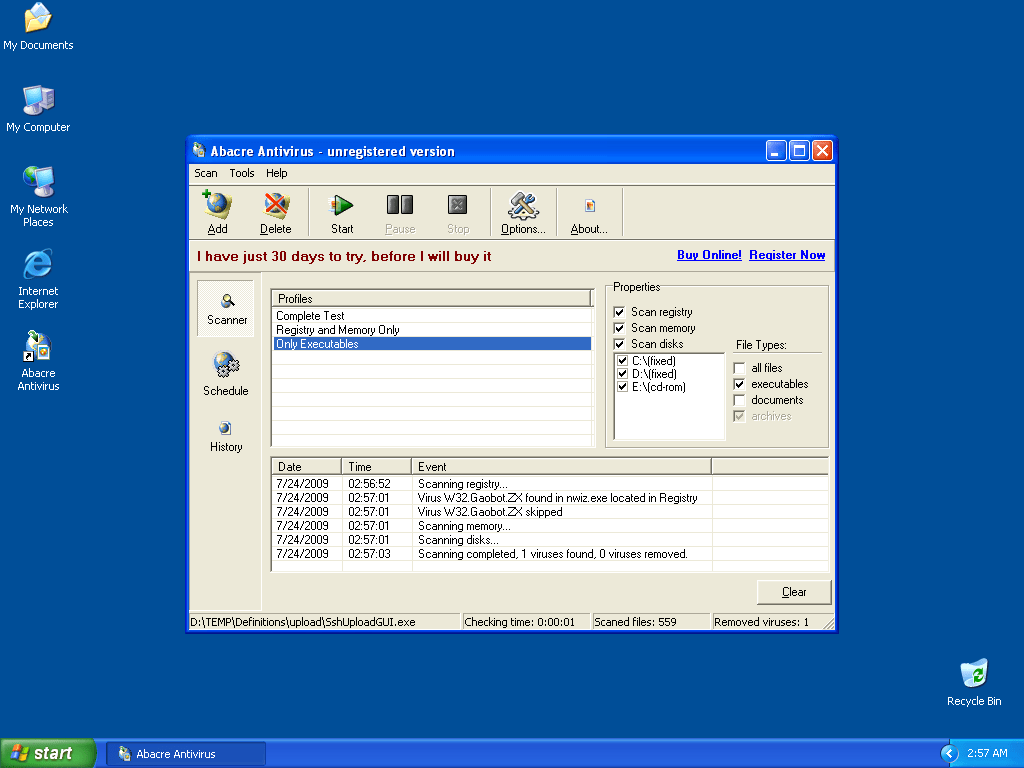Click the Register Now link

[787, 255]
